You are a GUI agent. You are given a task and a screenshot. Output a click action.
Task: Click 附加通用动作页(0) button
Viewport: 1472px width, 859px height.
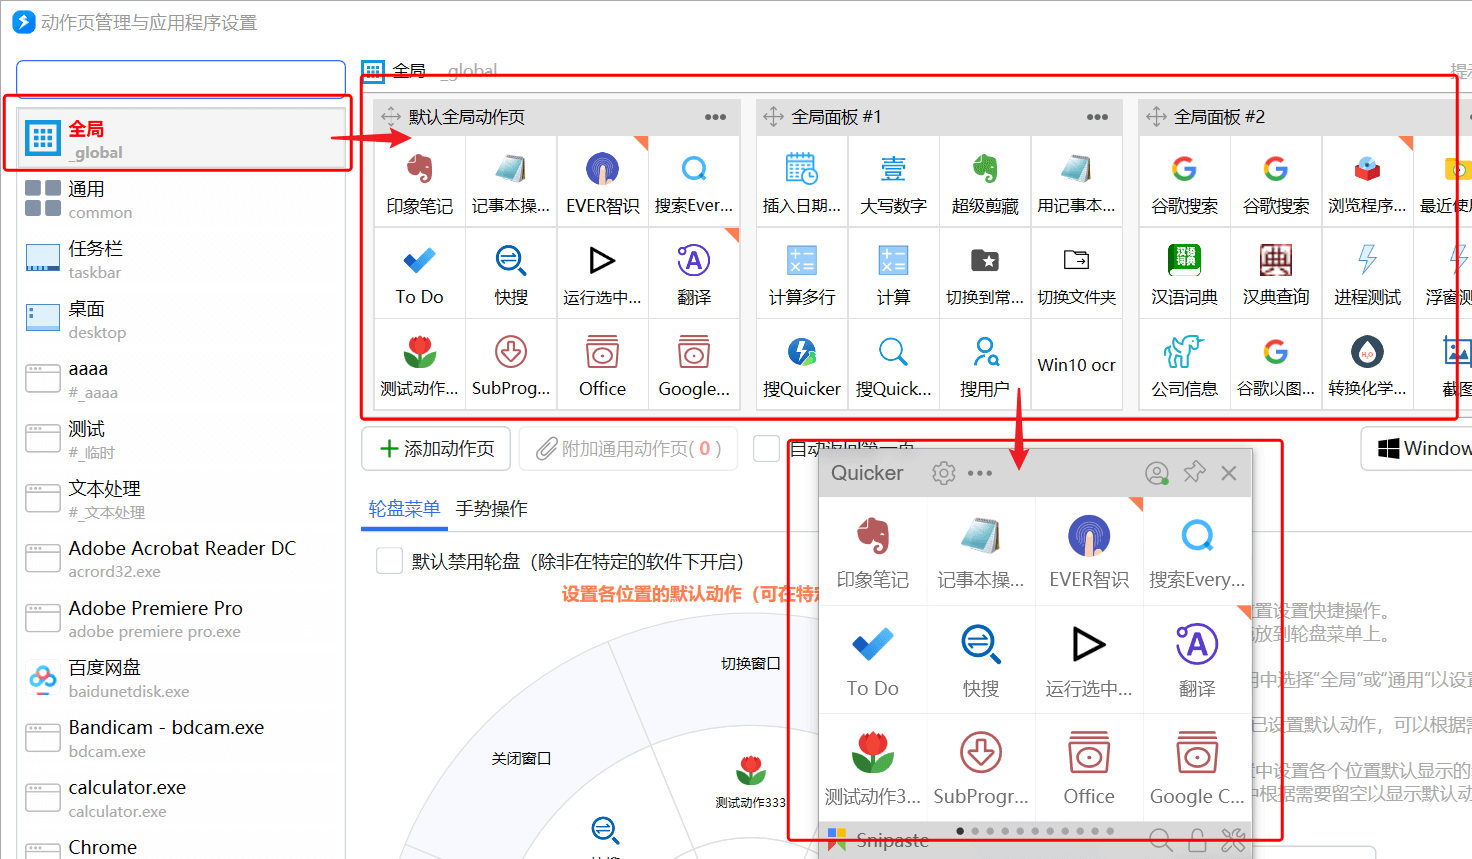pyautogui.click(x=628, y=449)
